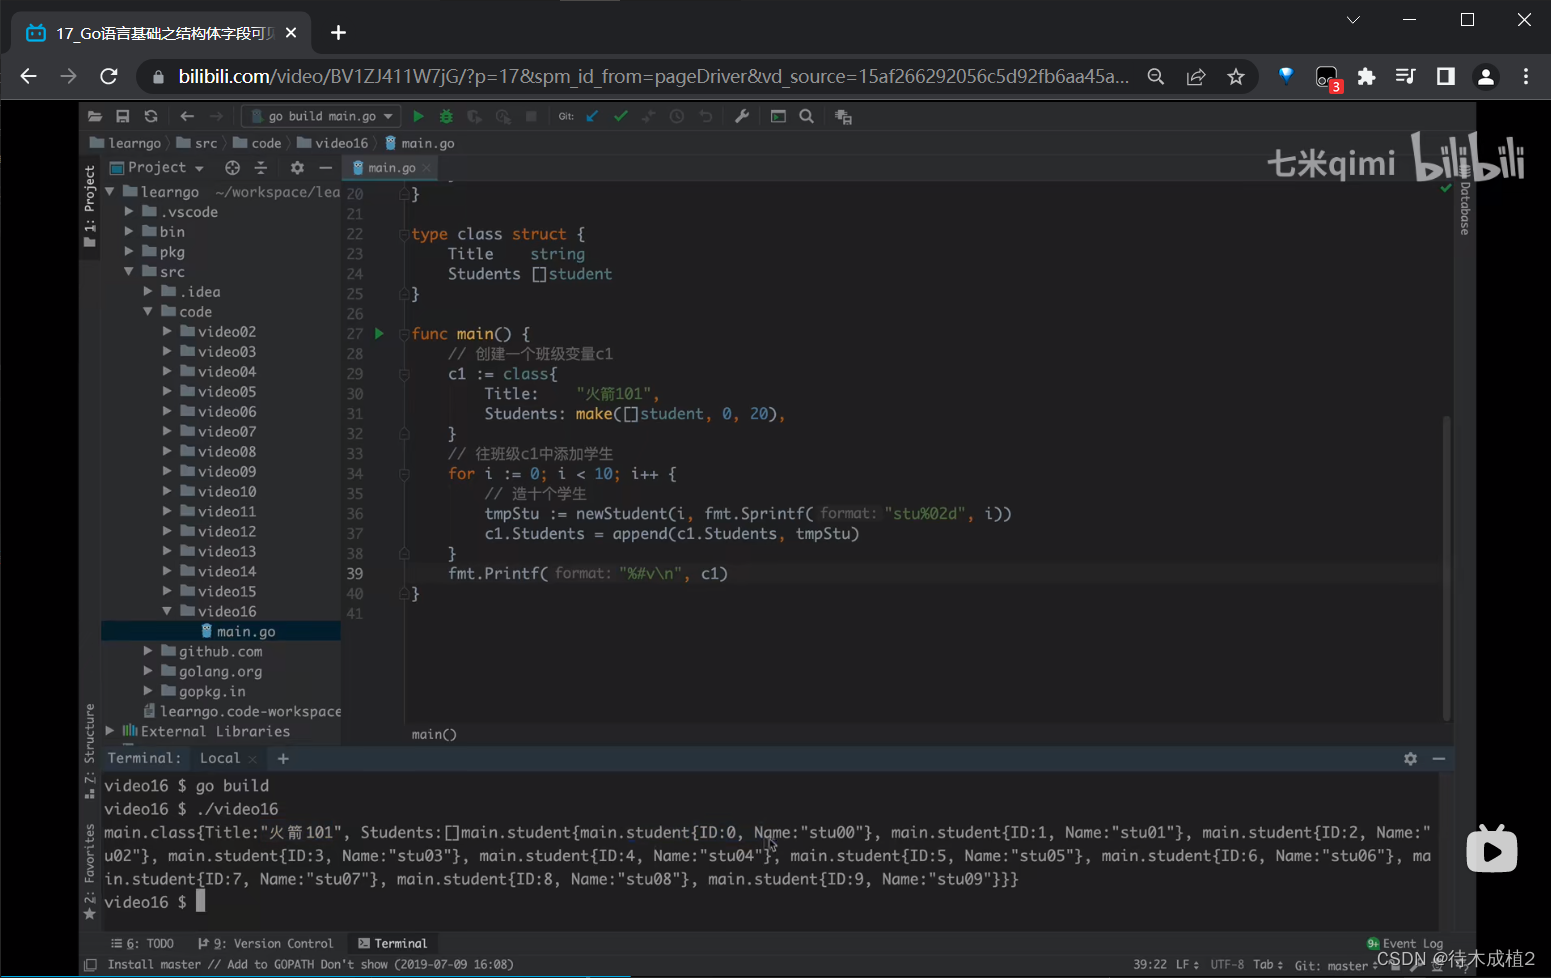The image size is (1551, 978).
Task: Click the Chrome zoom magnifier in address bar
Action: pyautogui.click(x=1156, y=76)
